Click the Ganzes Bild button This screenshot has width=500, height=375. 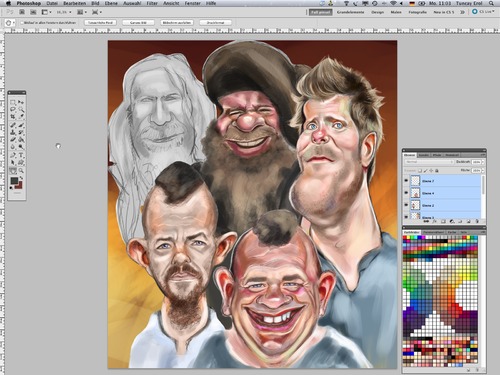tap(138, 23)
